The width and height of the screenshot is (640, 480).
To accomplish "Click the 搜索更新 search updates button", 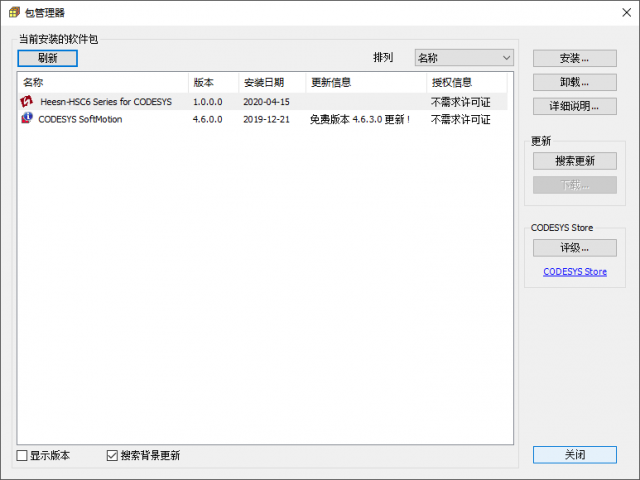I will (x=574, y=161).
